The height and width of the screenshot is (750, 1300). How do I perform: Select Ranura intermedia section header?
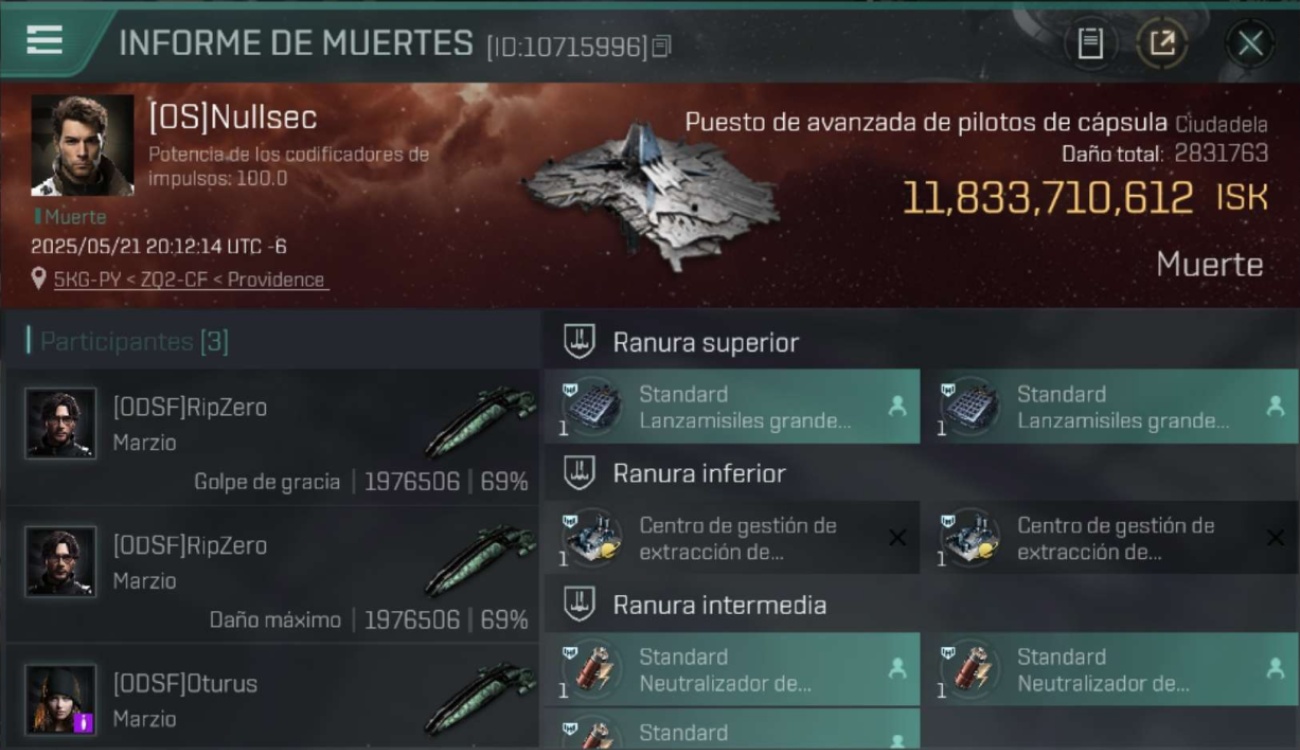[719, 605]
